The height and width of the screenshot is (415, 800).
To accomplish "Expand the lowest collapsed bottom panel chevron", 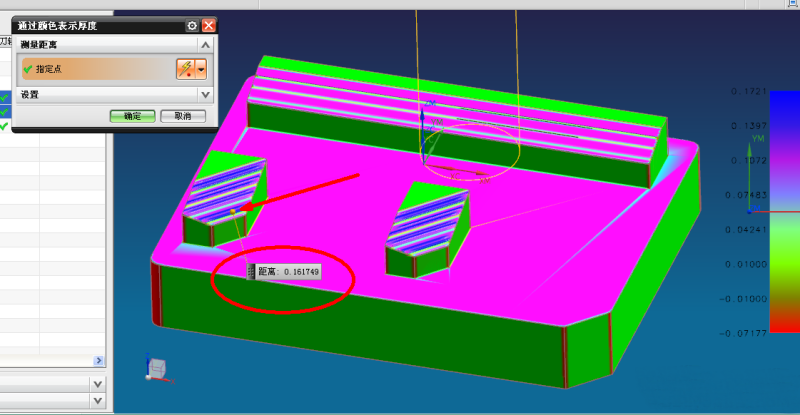I will (x=98, y=401).
